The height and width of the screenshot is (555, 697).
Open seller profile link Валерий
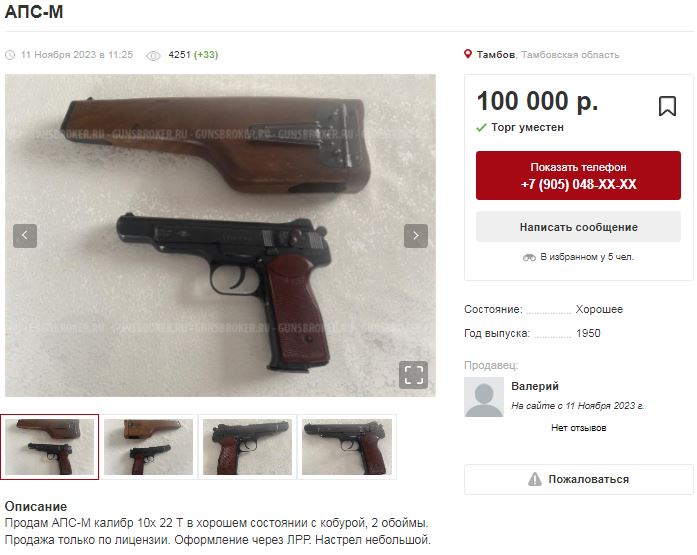tap(535, 386)
